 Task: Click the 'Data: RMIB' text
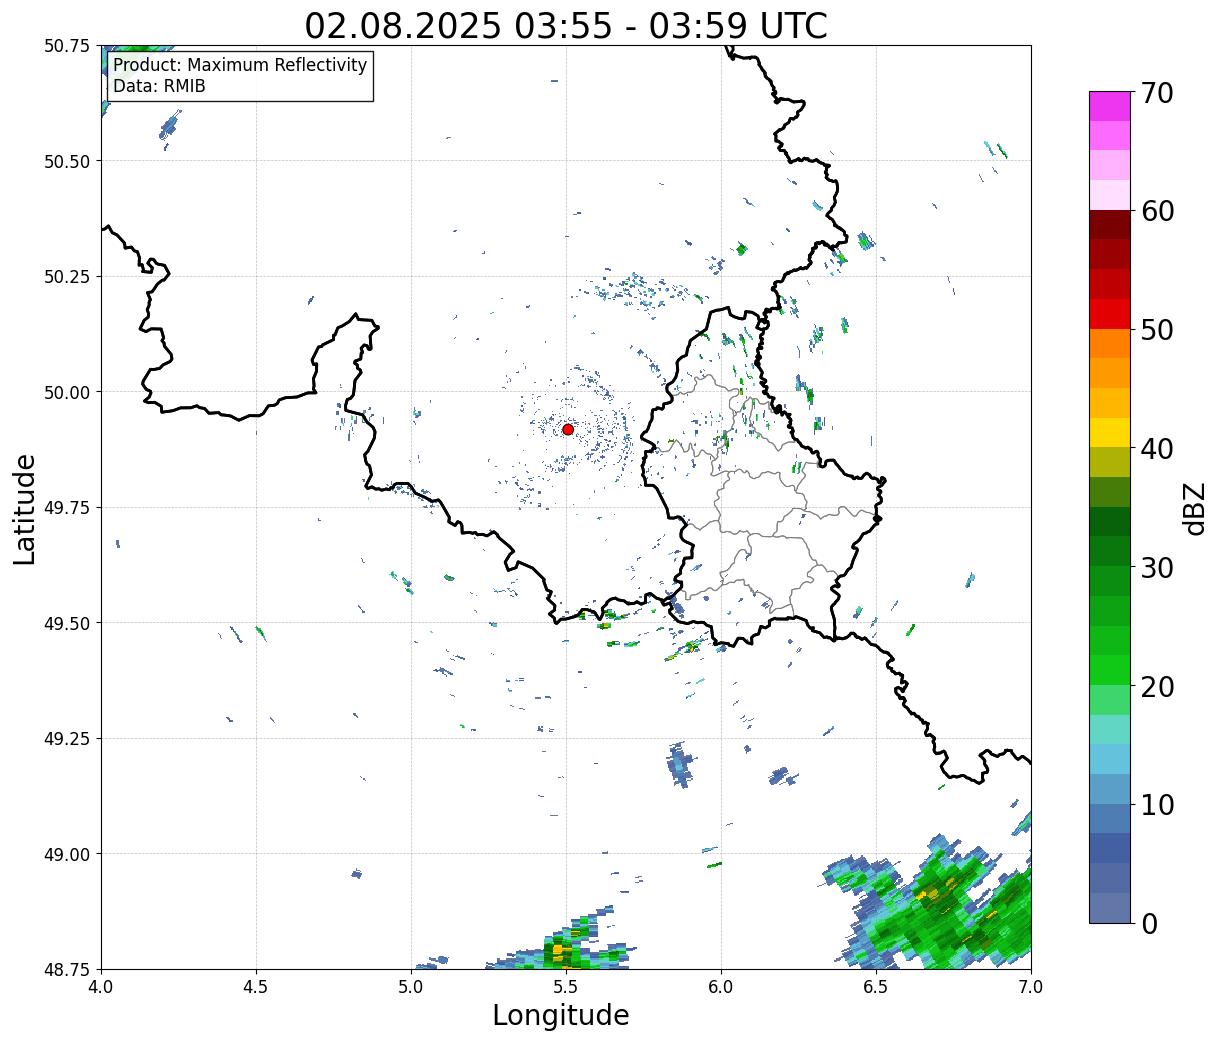(x=159, y=86)
